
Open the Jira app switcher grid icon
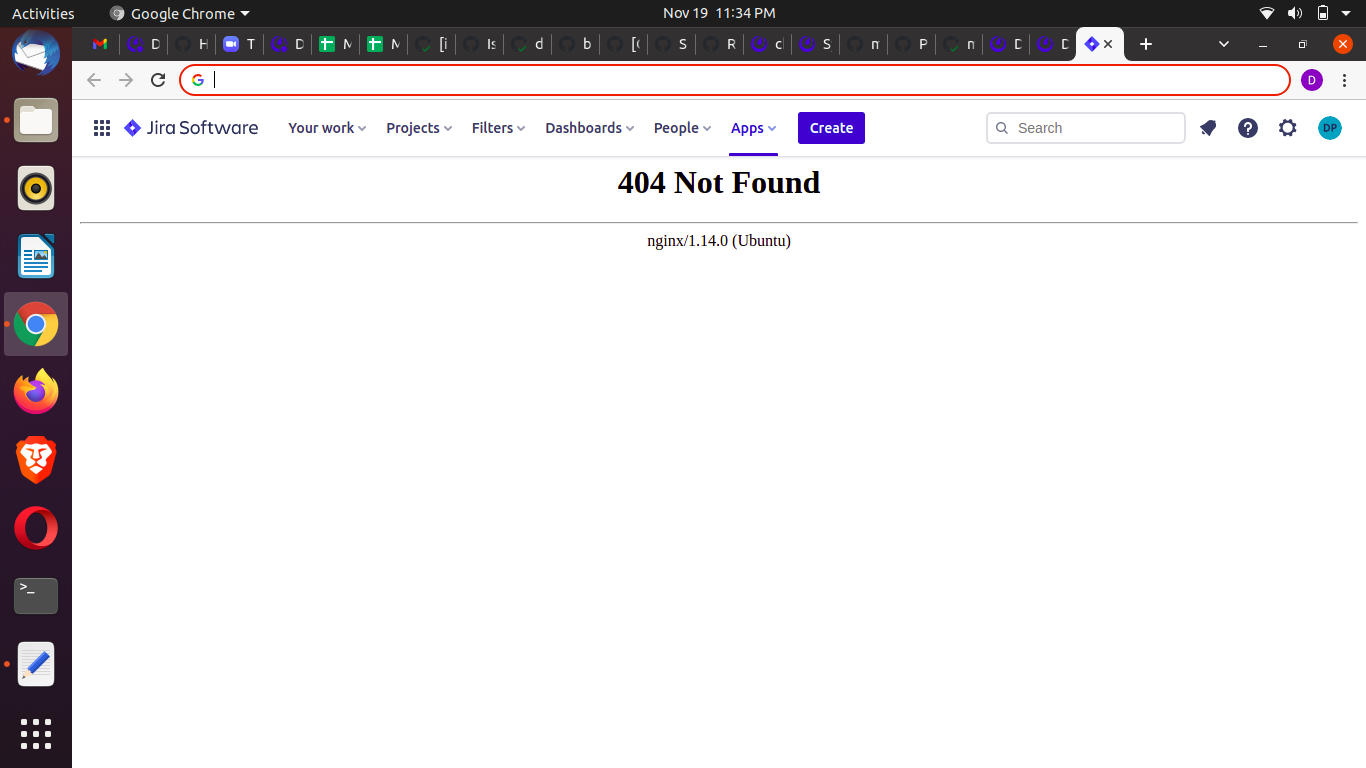pos(102,128)
